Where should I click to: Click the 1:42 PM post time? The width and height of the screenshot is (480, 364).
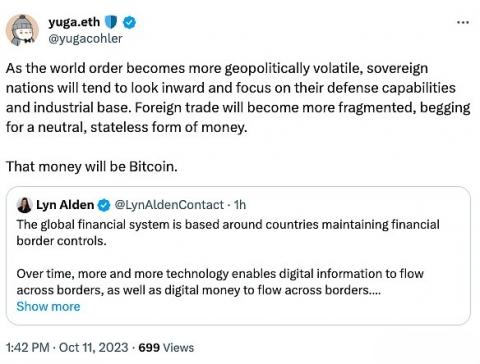click(x=28, y=348)
